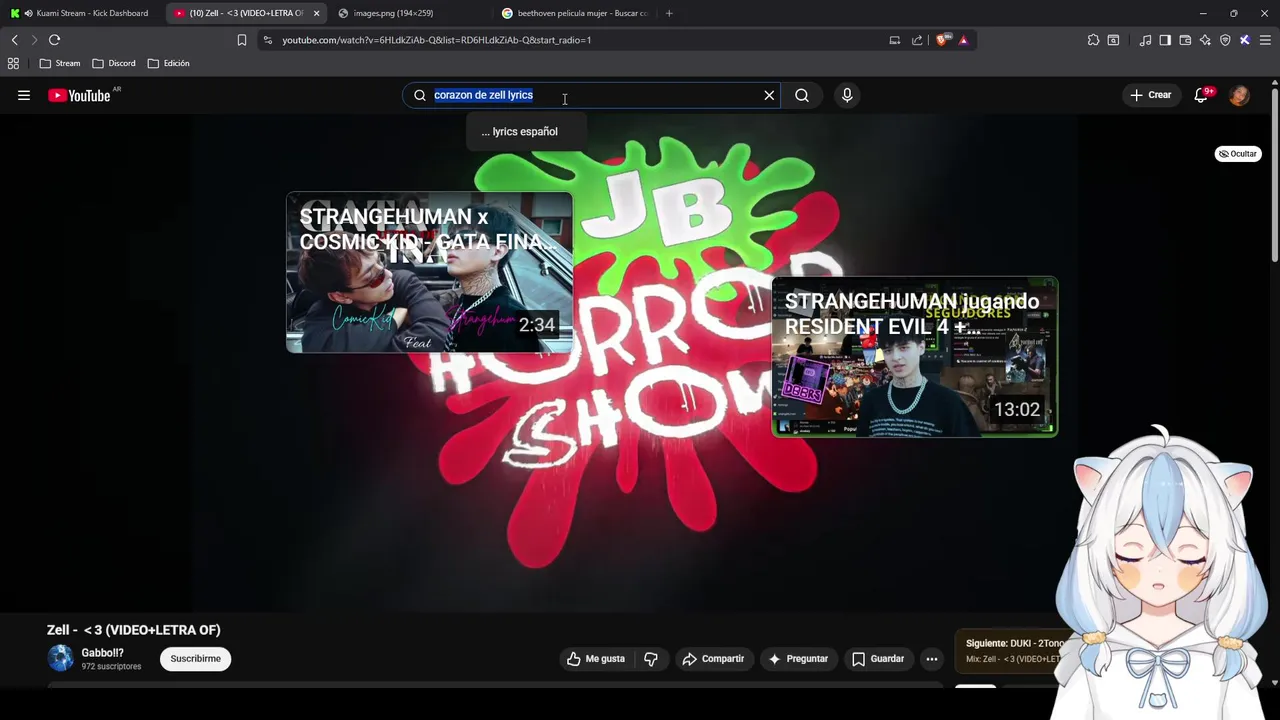1280x720 pixels.
Task: Open the STRANGEHUMAN x COSMIC KID video card
Action: (430, 272)
